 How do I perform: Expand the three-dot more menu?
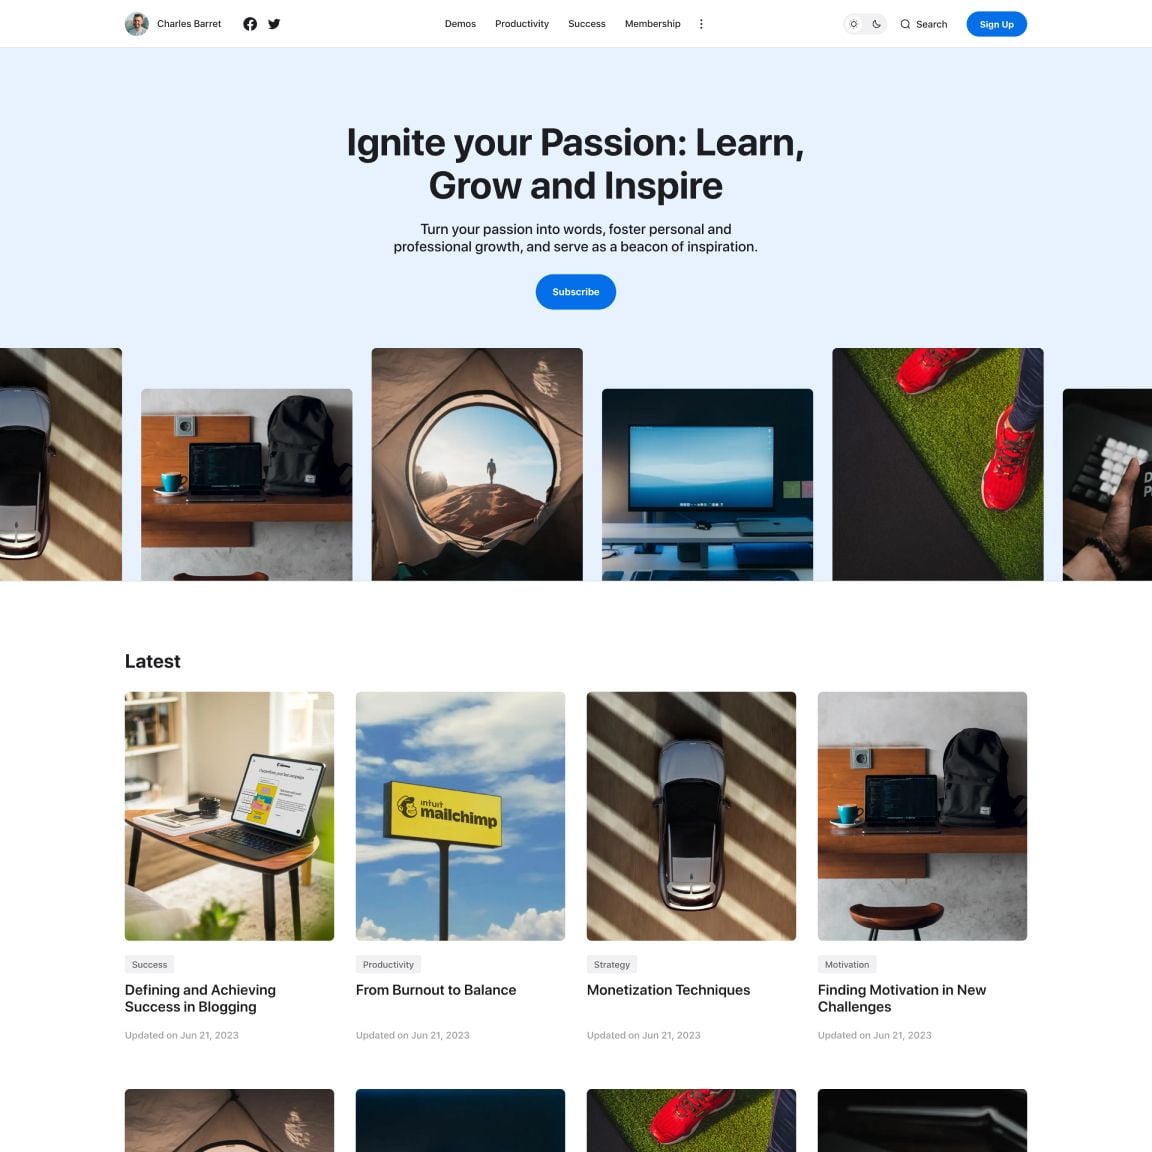[701, 24]
